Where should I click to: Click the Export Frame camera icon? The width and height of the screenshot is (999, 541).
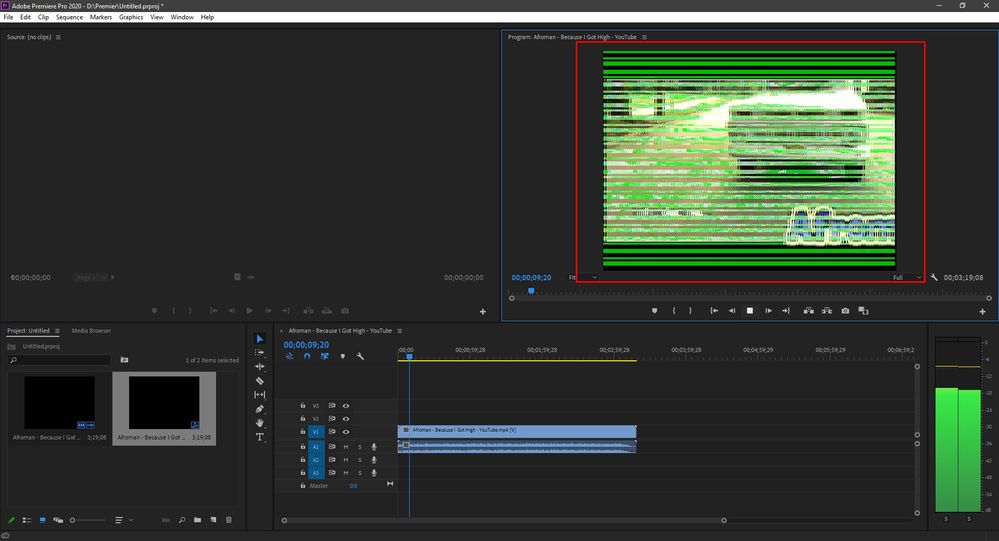(845, 311)
